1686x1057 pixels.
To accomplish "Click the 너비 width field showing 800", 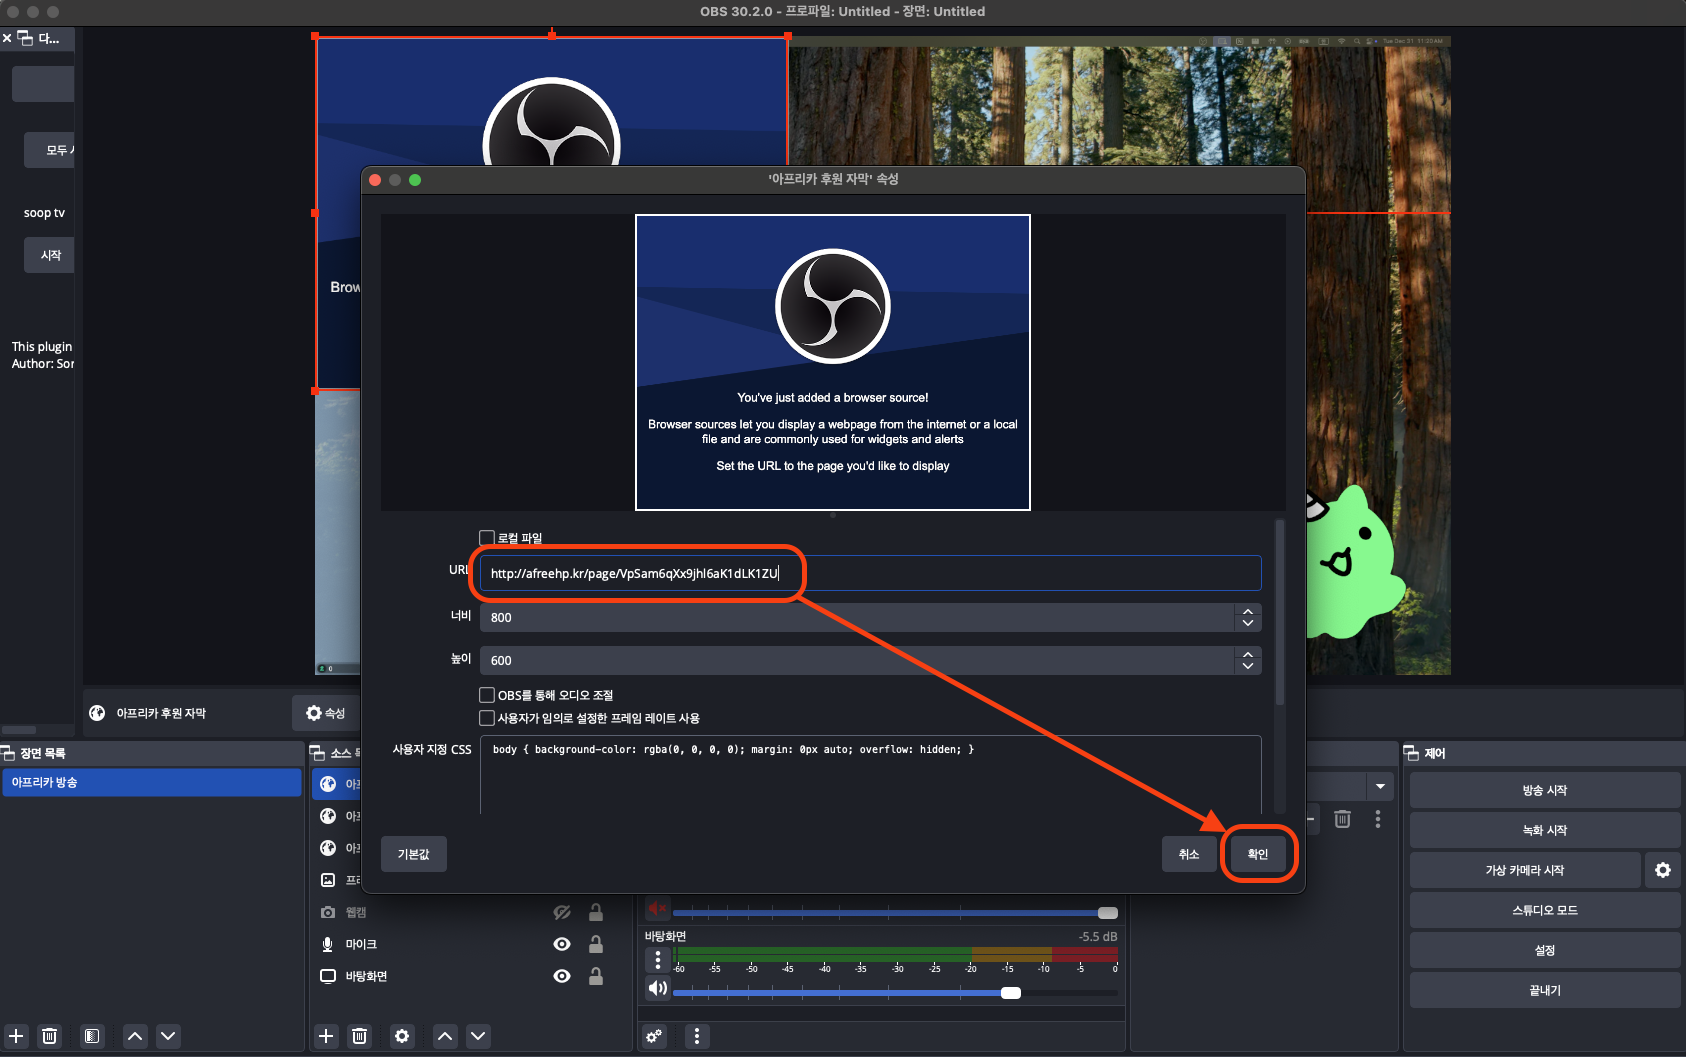I will [x=857, y=617].
